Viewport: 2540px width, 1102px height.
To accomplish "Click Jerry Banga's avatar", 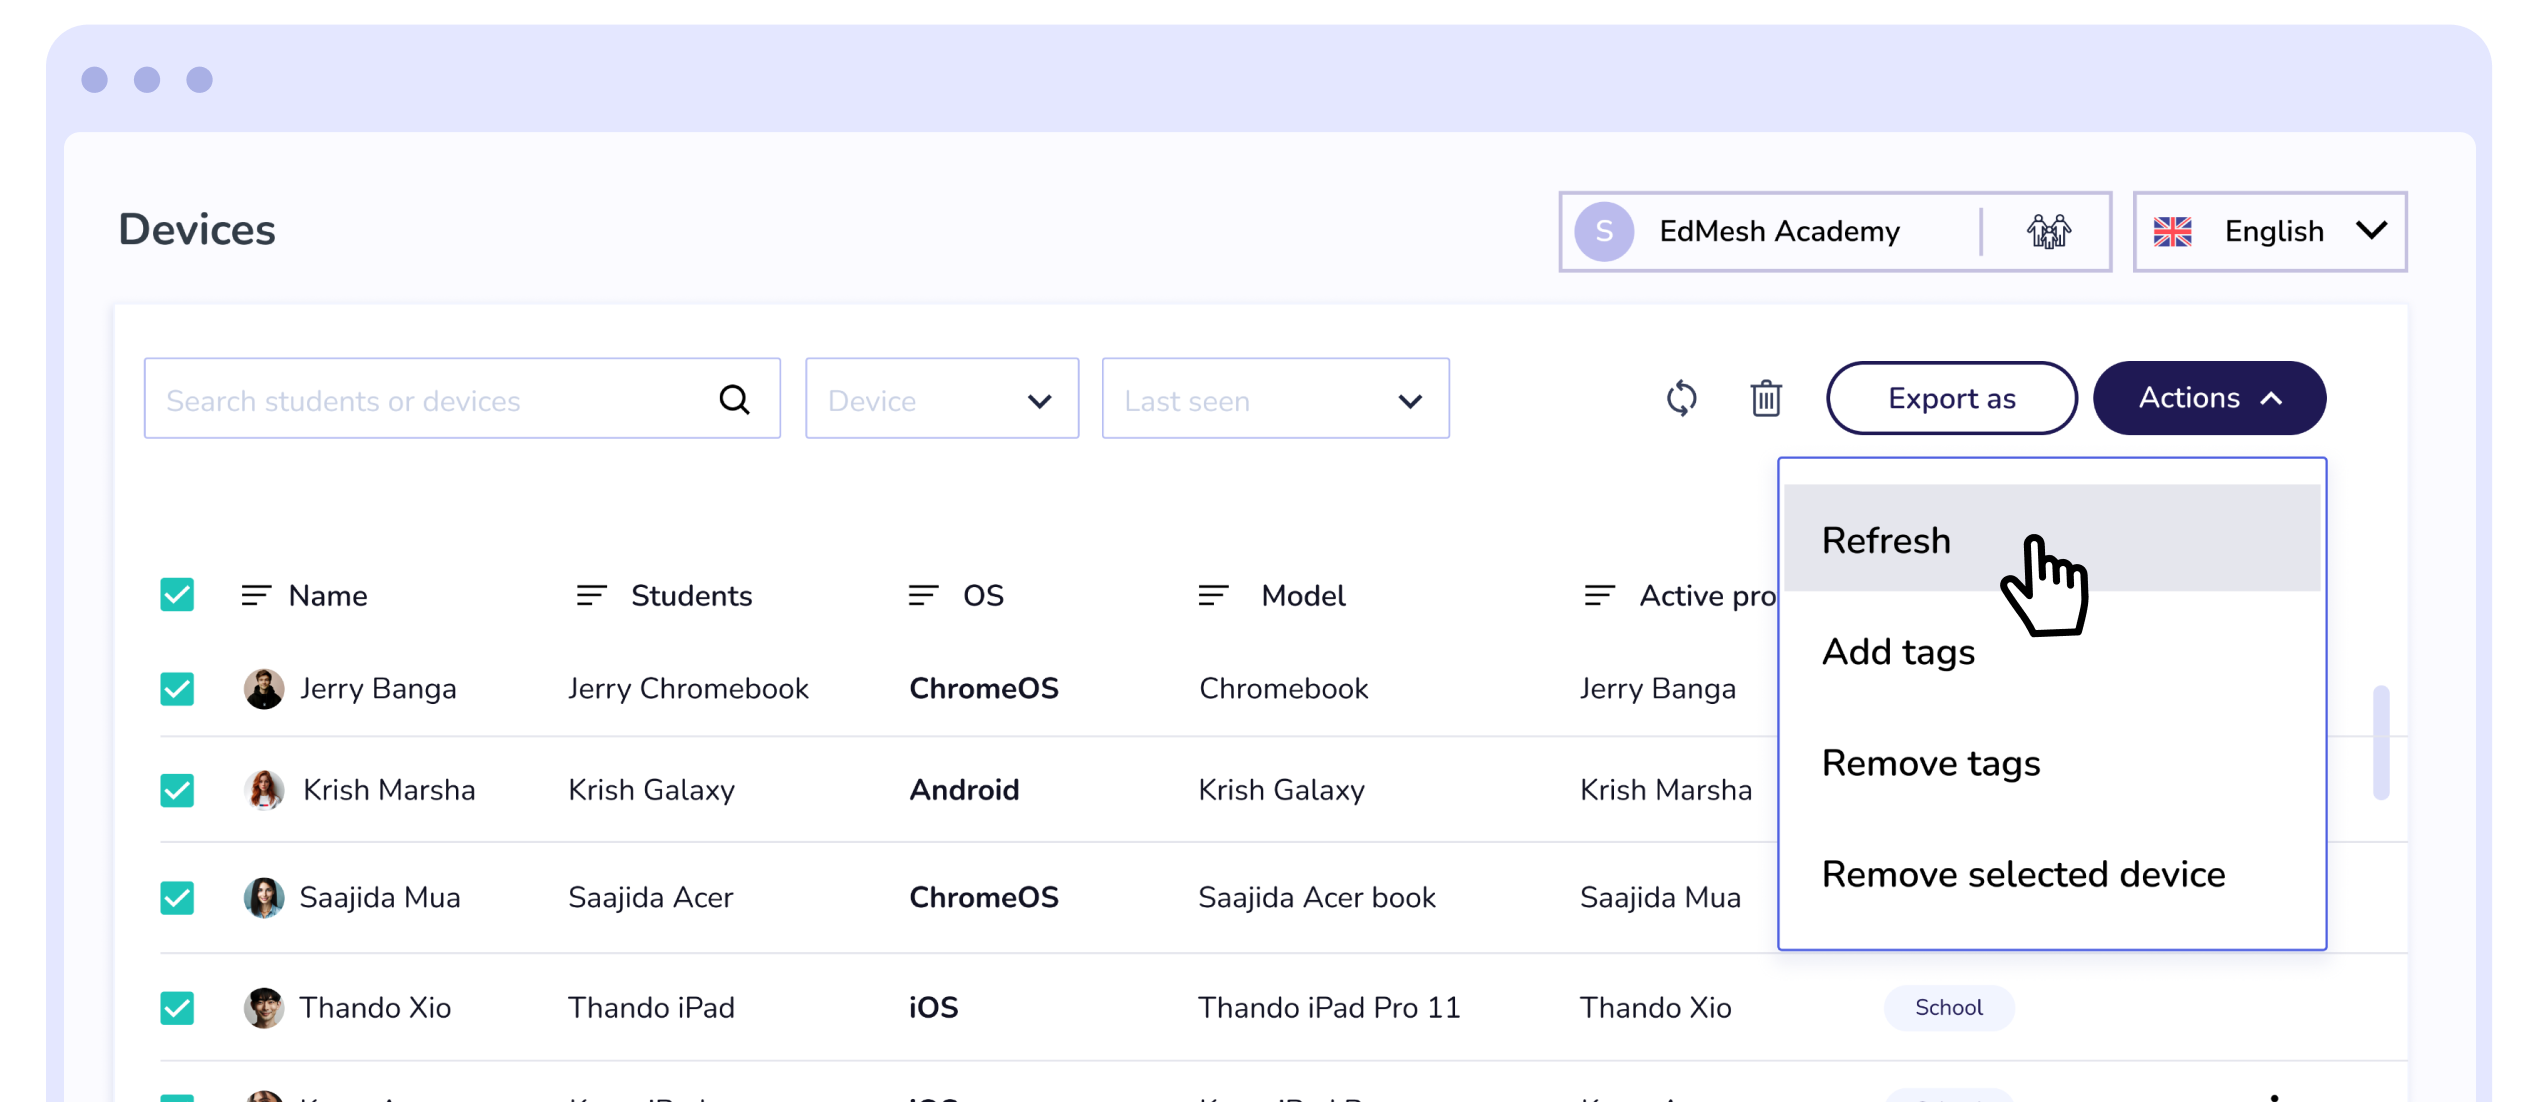I will pos(264,689).
